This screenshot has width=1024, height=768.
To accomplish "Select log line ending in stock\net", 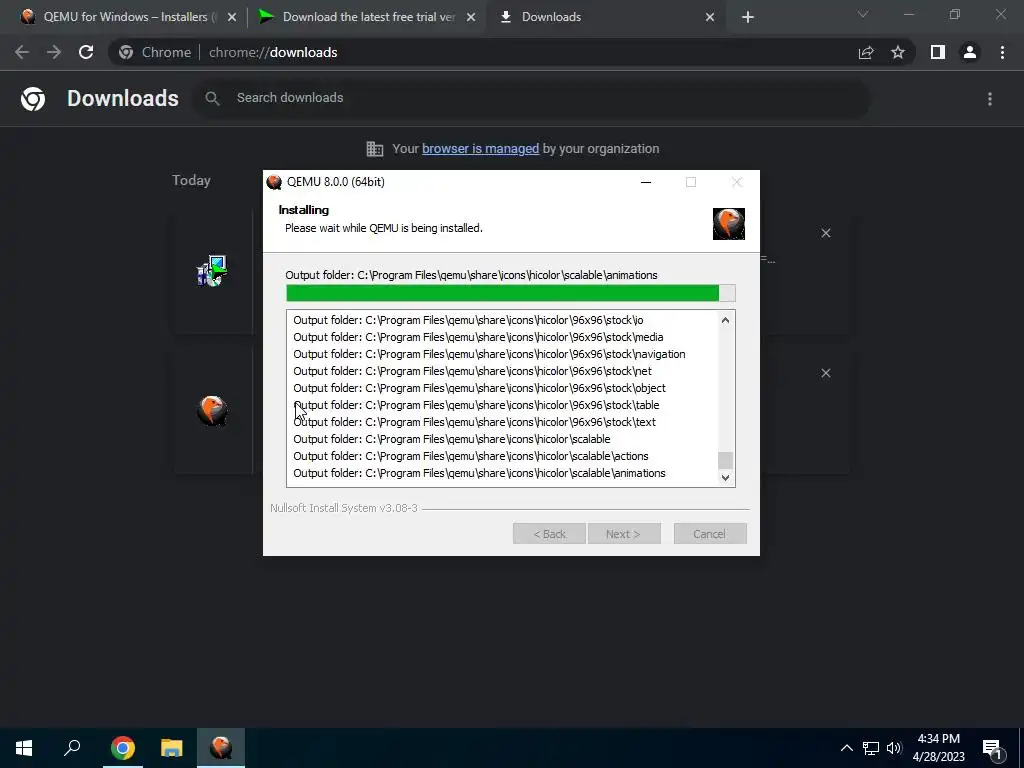I will [472, 371].
